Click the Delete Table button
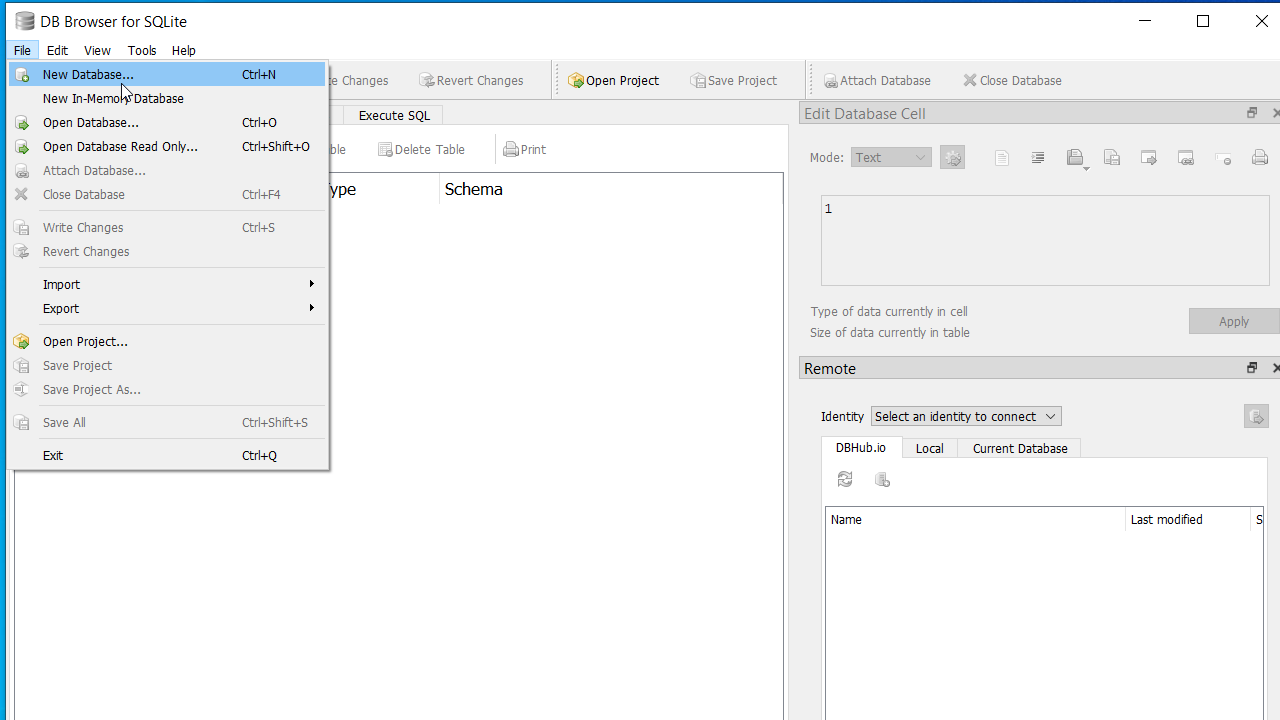The image size is (1280, 720). 421,149
